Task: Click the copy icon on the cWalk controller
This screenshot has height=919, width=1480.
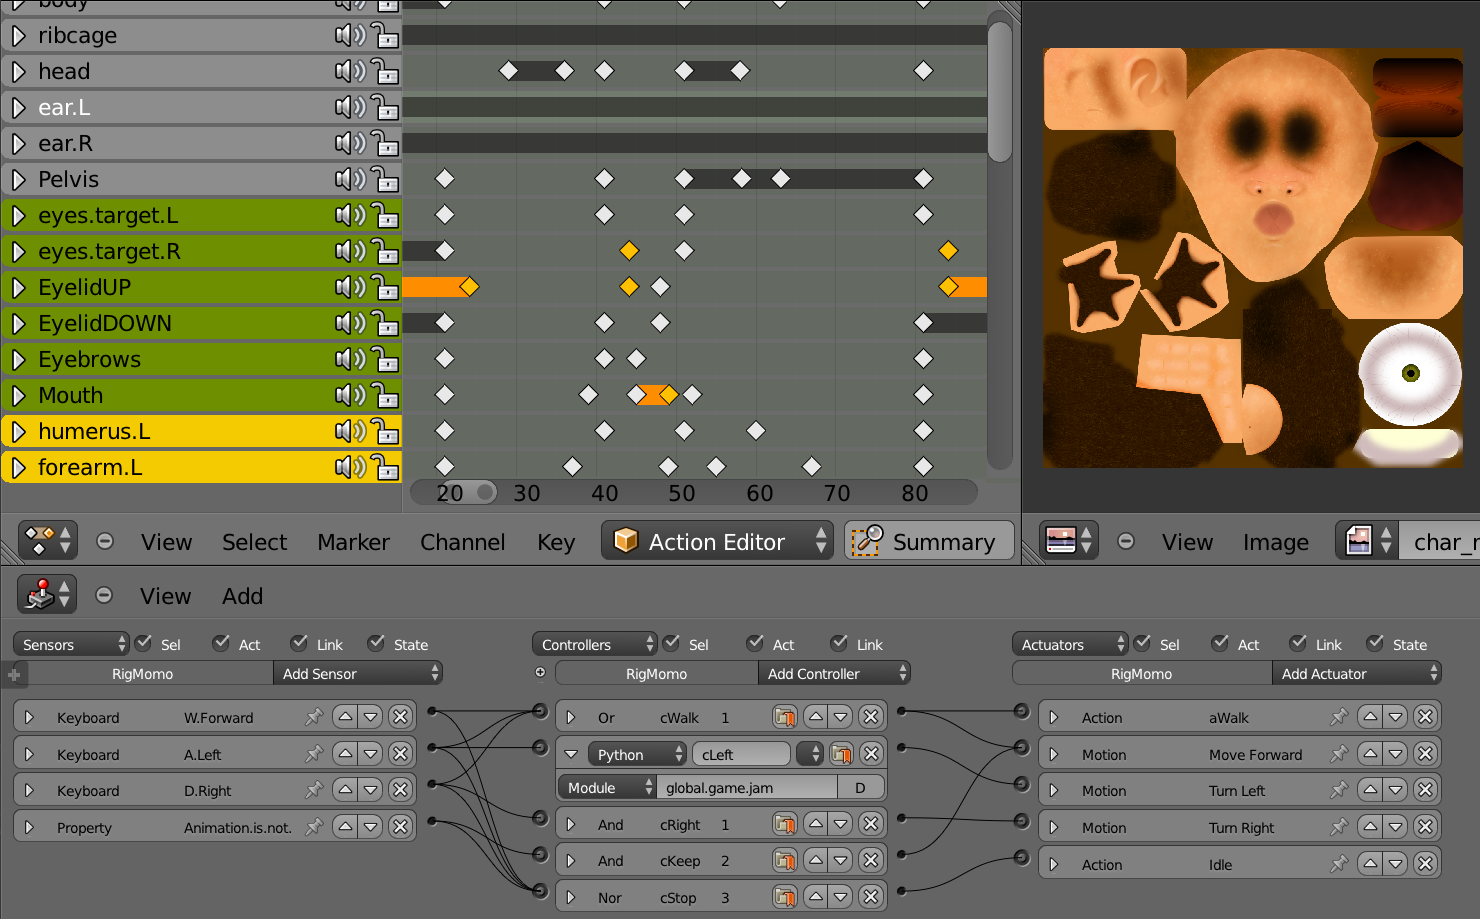Action: pos(785,716)
